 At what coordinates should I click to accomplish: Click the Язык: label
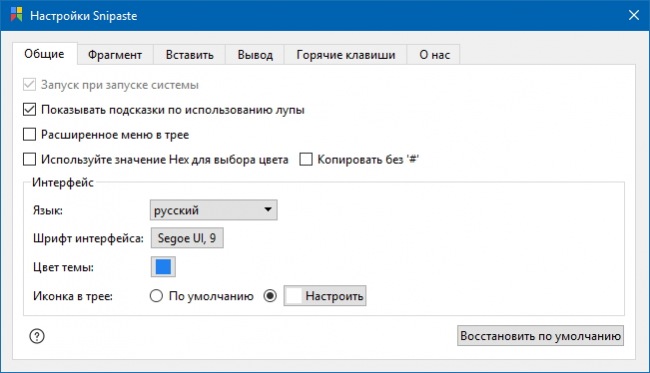tap(48, 211)
